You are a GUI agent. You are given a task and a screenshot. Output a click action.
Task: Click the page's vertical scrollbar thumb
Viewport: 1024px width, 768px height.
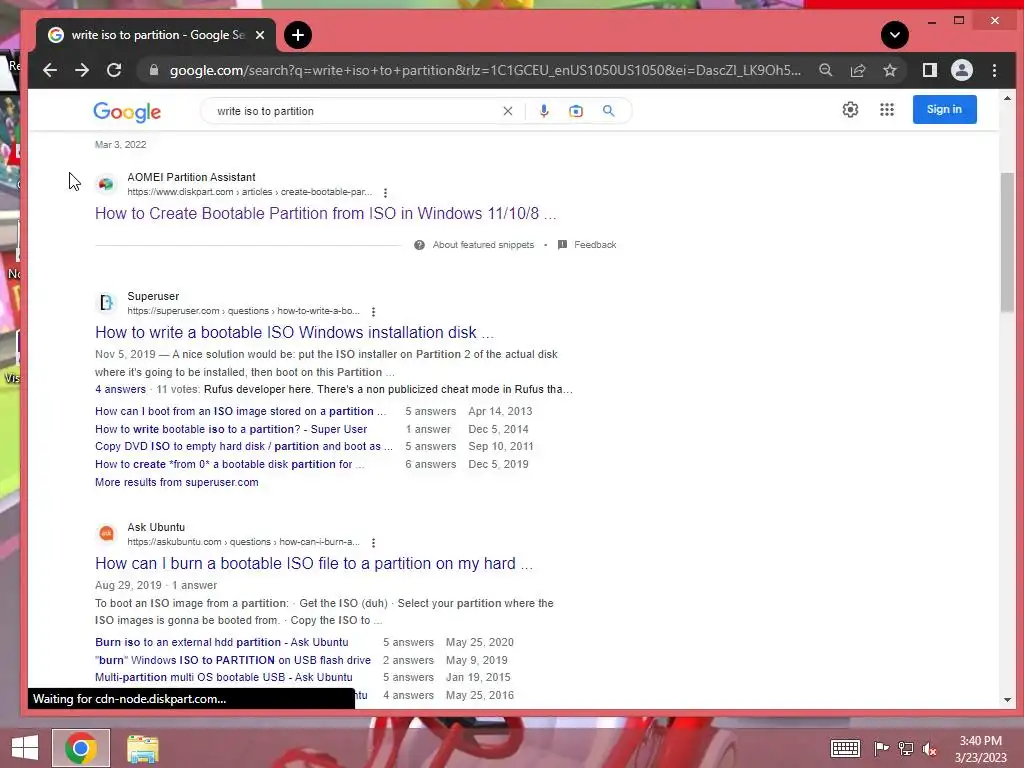[x=1007, y=242]
